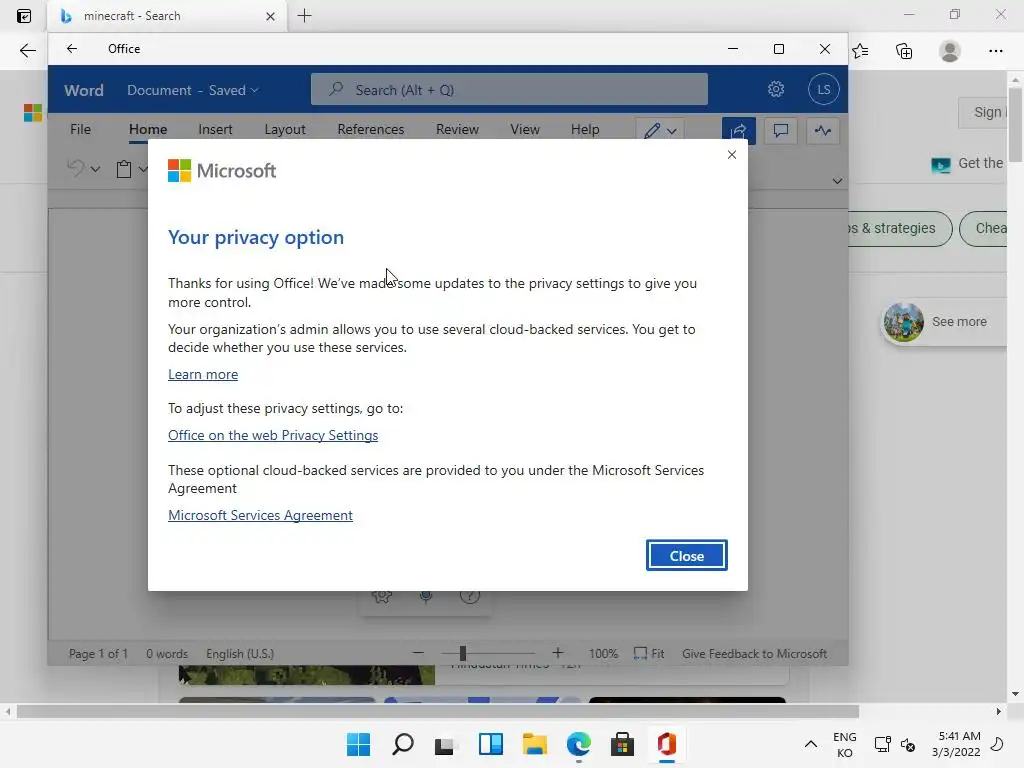This screenshot has width=1024, height=768.
Task: Open Microsoft Edge from the taskbar
Action: (x=579, y=744)
